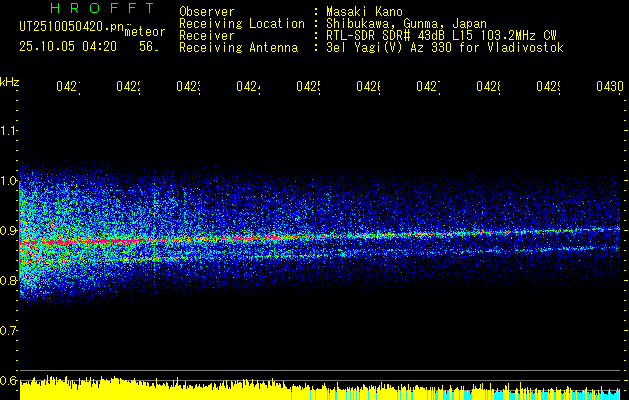
Task: Click the 1.0 kHz axis label
Action: tap(8, 181)
